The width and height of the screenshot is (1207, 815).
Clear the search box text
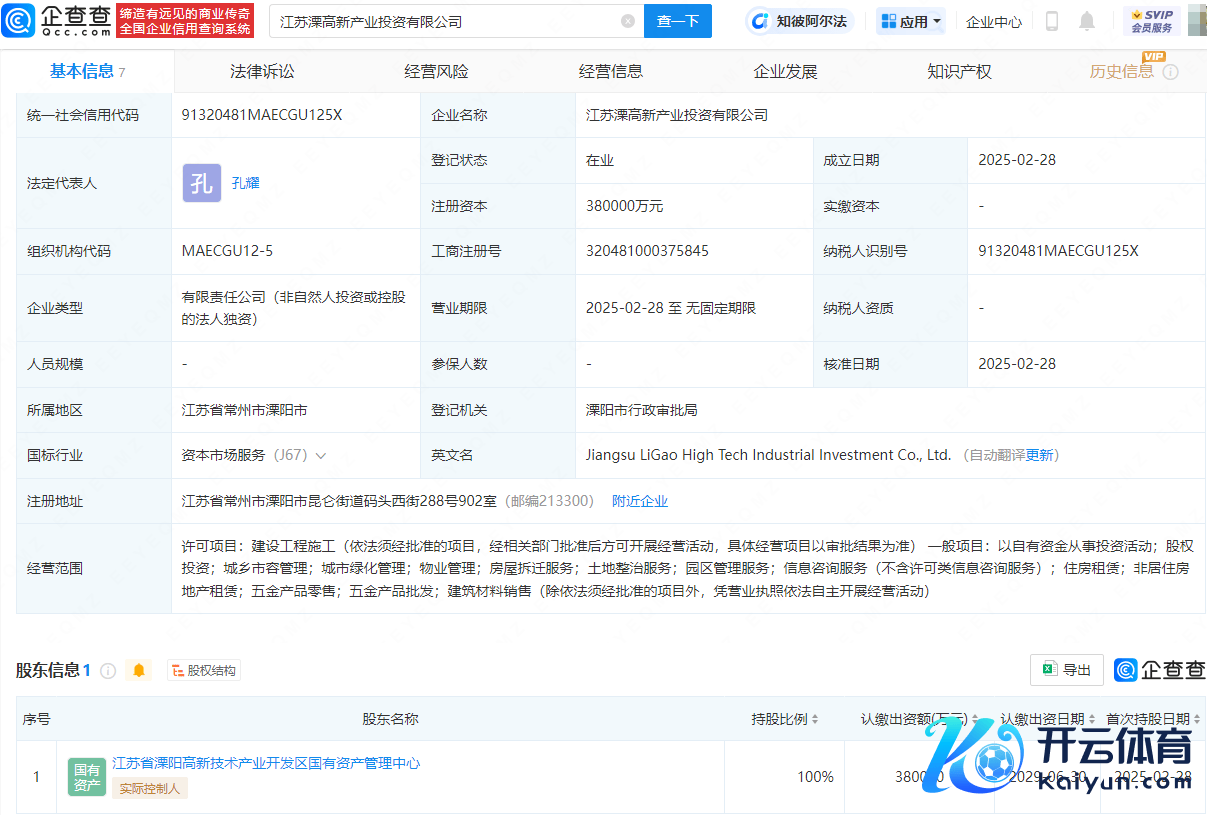(x=628, y=21)
